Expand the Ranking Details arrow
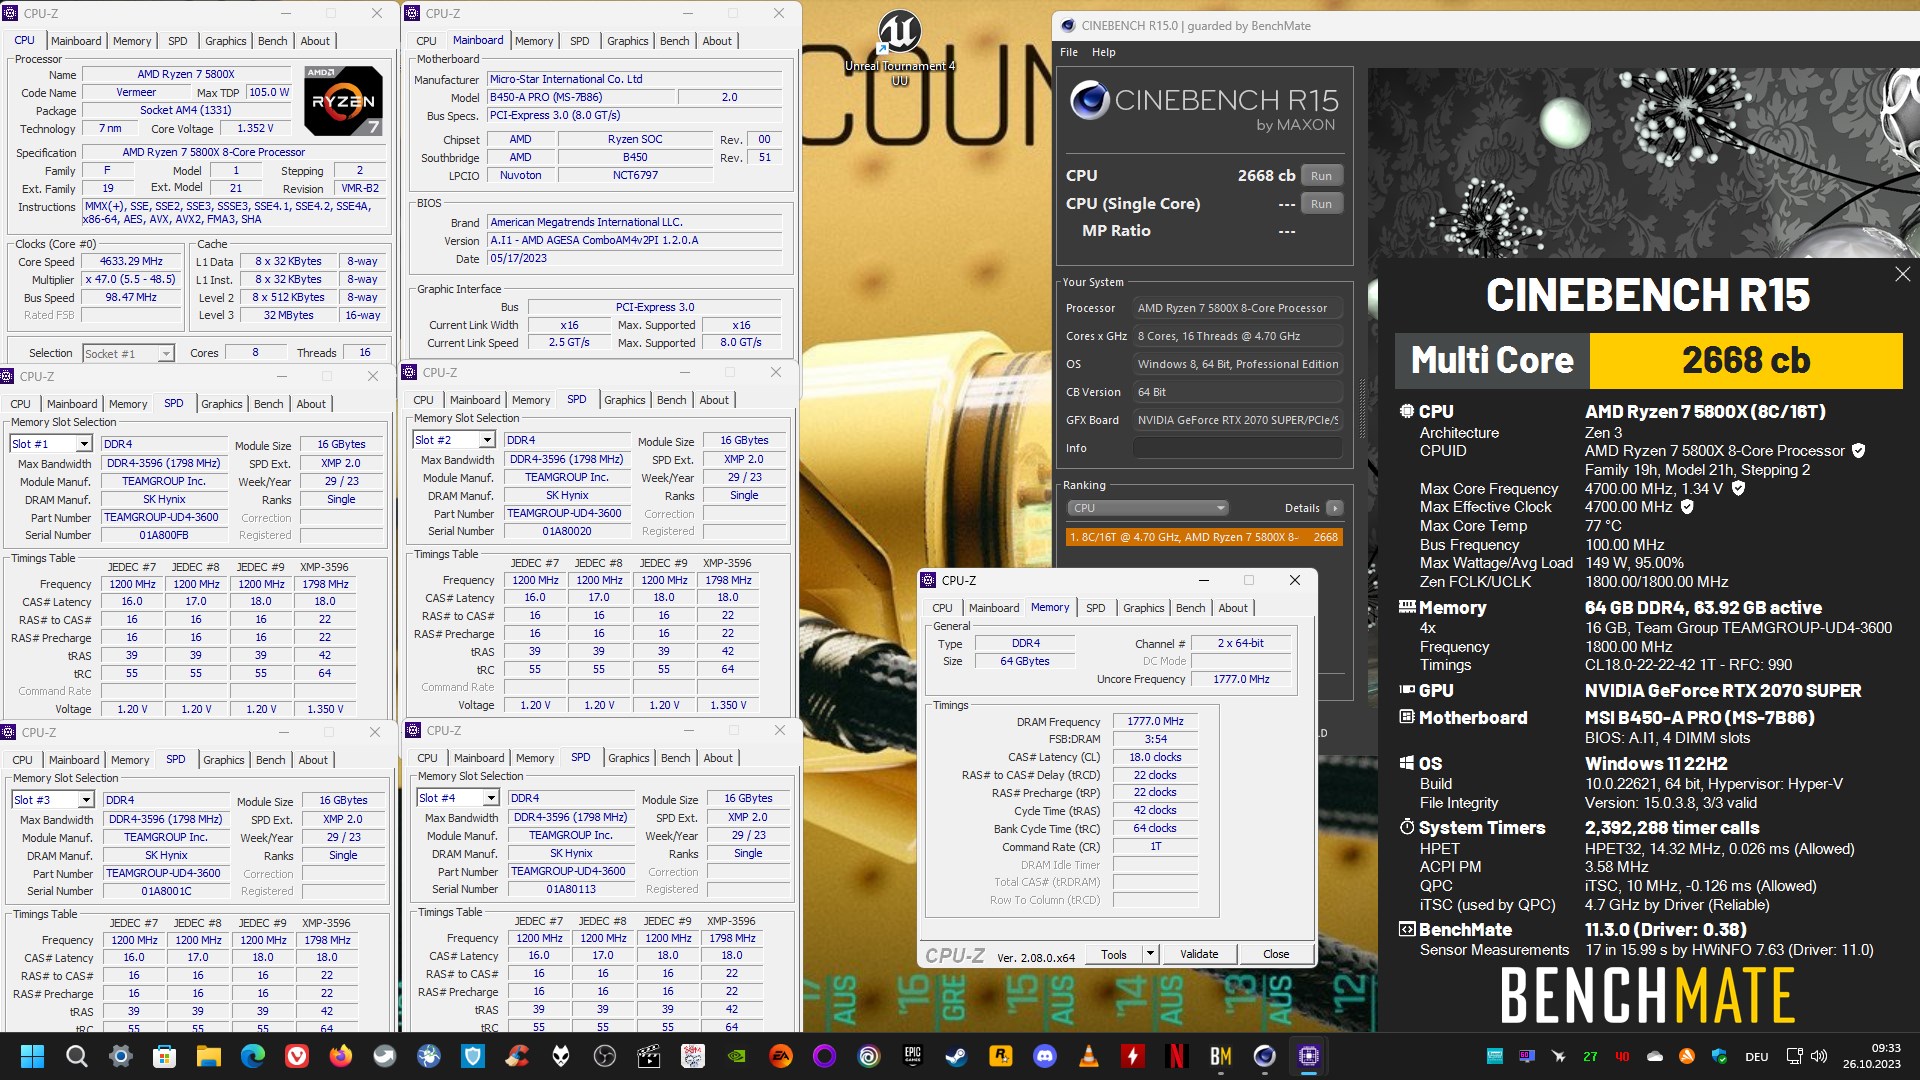Viewport: 1920px width, 1080px height. click(x=1335, y=508)
